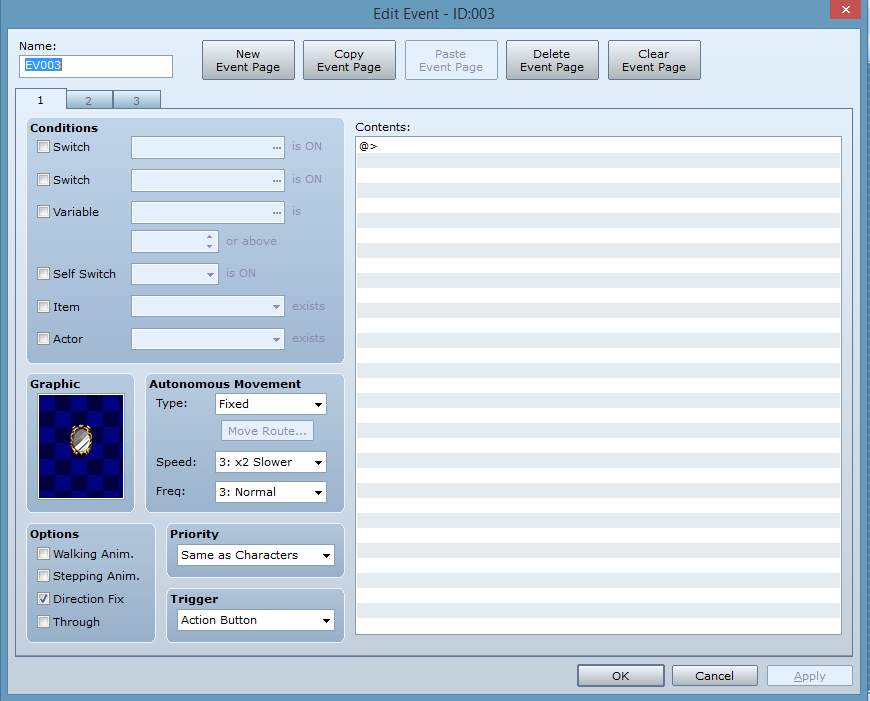The width and height of the screenshot is (870, 701).
Task: Switch to event page tab 3
Action: 136,100
